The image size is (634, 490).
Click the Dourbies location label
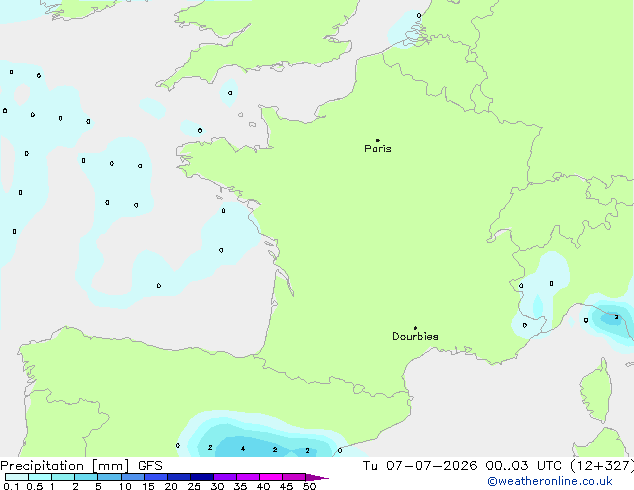click(415, 336)
